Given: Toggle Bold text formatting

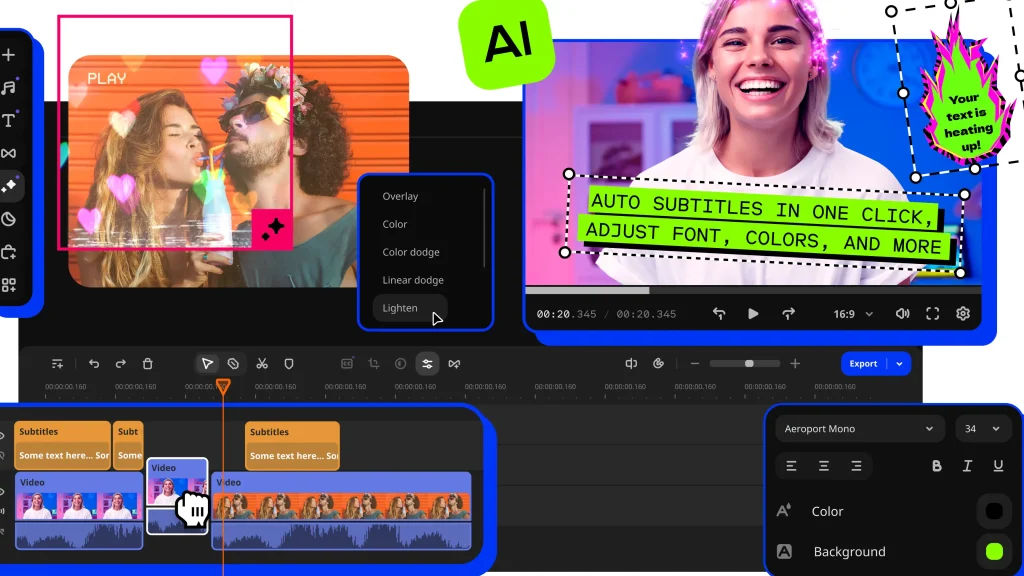Looking at the screenshot, I should click(937, 466).
